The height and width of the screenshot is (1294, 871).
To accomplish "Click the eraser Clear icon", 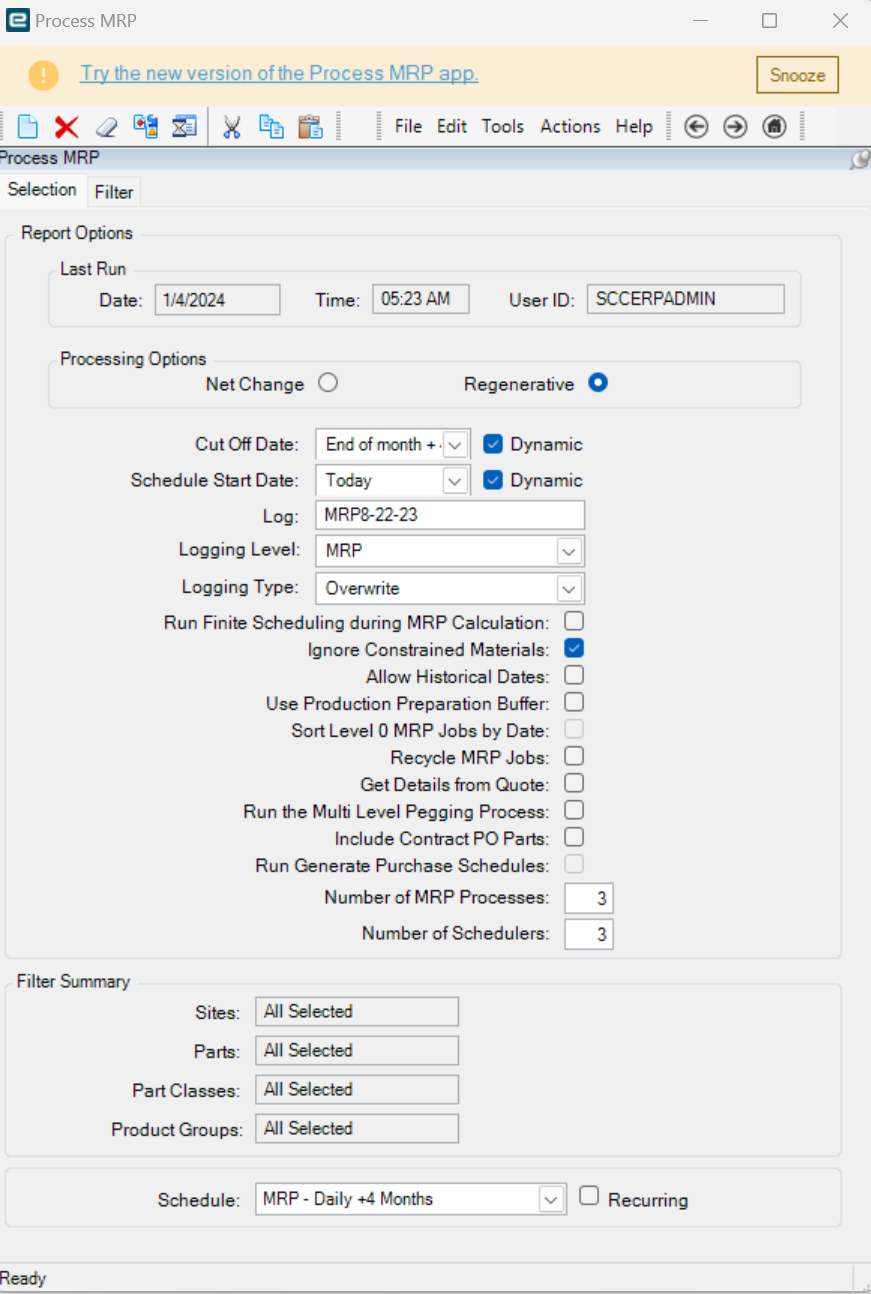I will [x=106, y=127].
